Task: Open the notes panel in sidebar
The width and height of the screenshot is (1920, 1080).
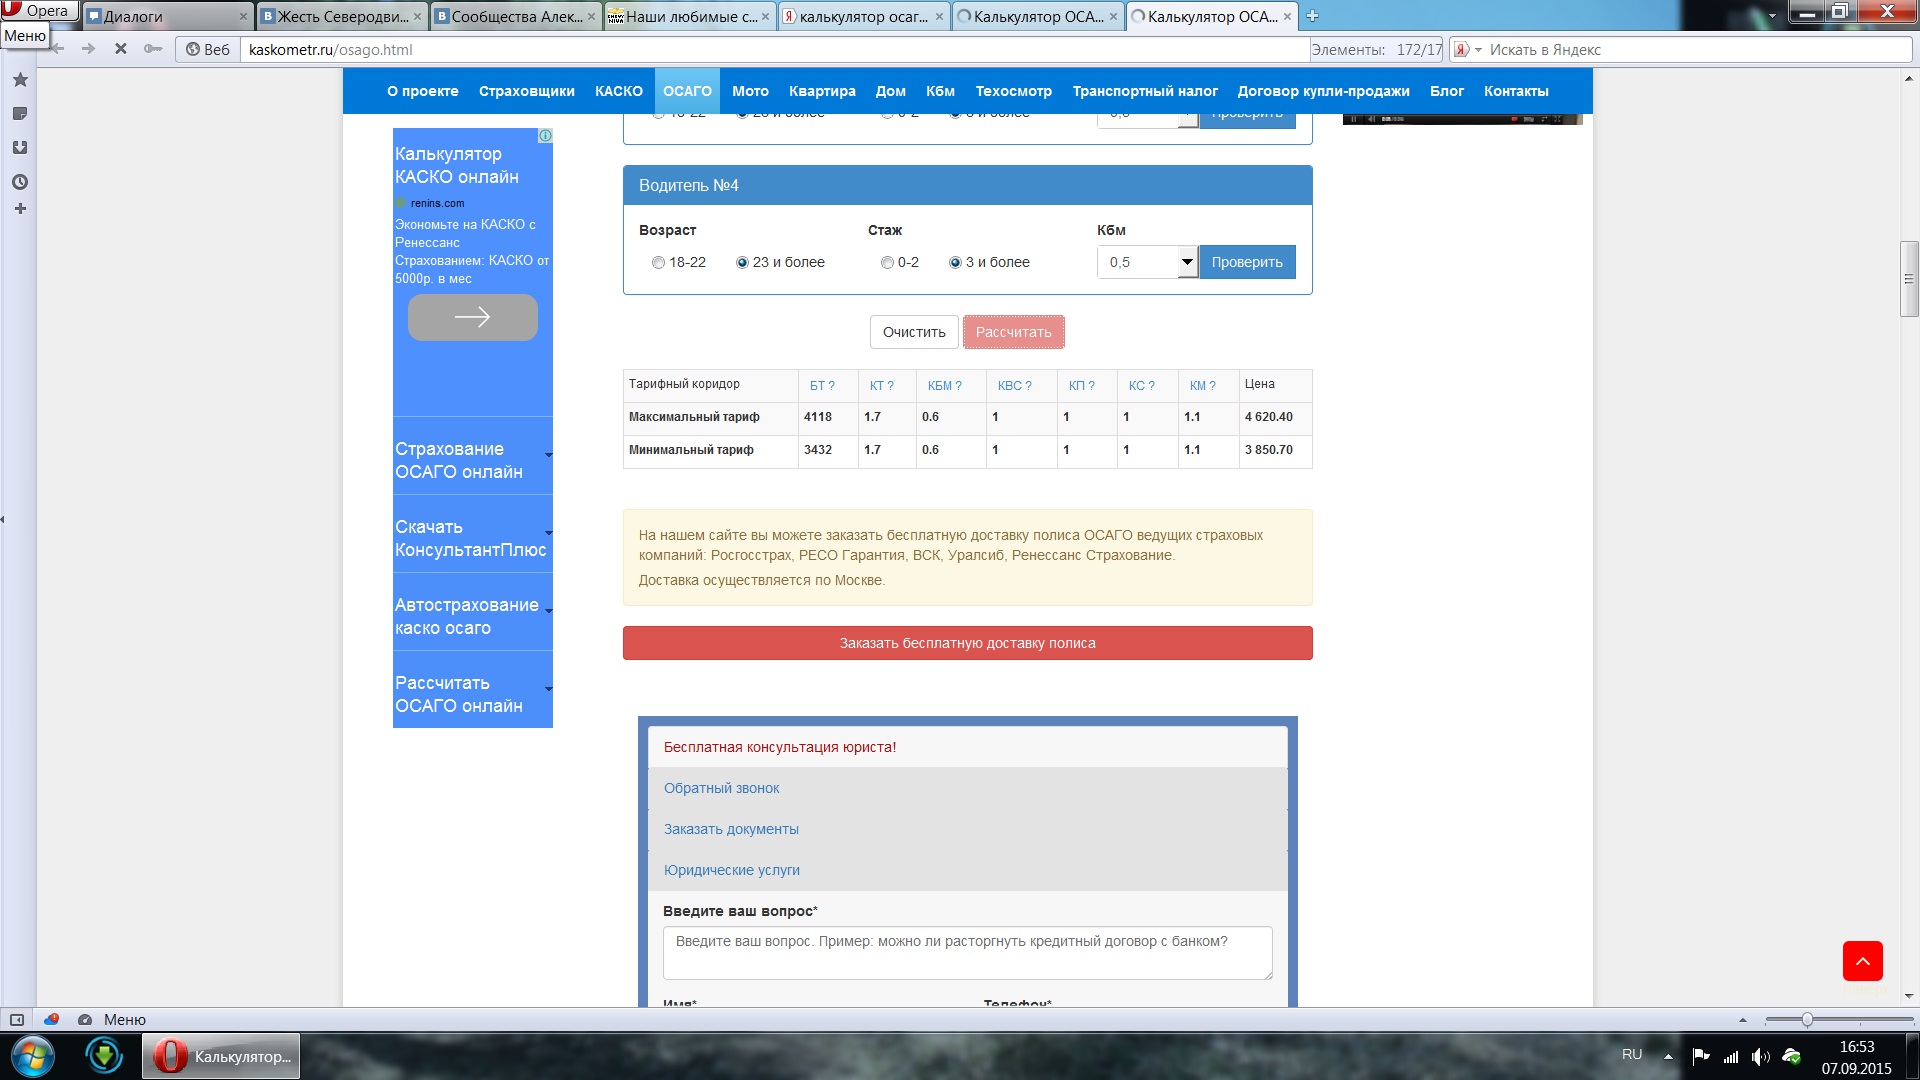Action: point(19,114)
